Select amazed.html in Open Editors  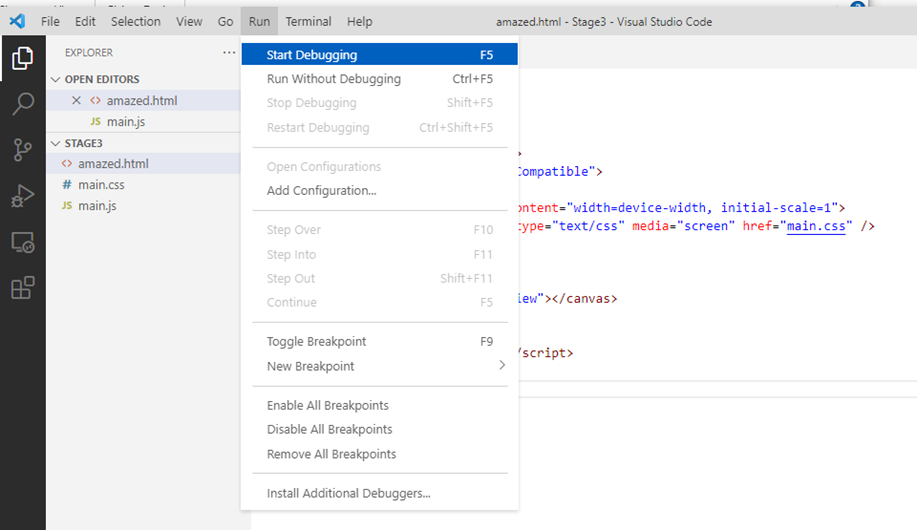(143, 101)
